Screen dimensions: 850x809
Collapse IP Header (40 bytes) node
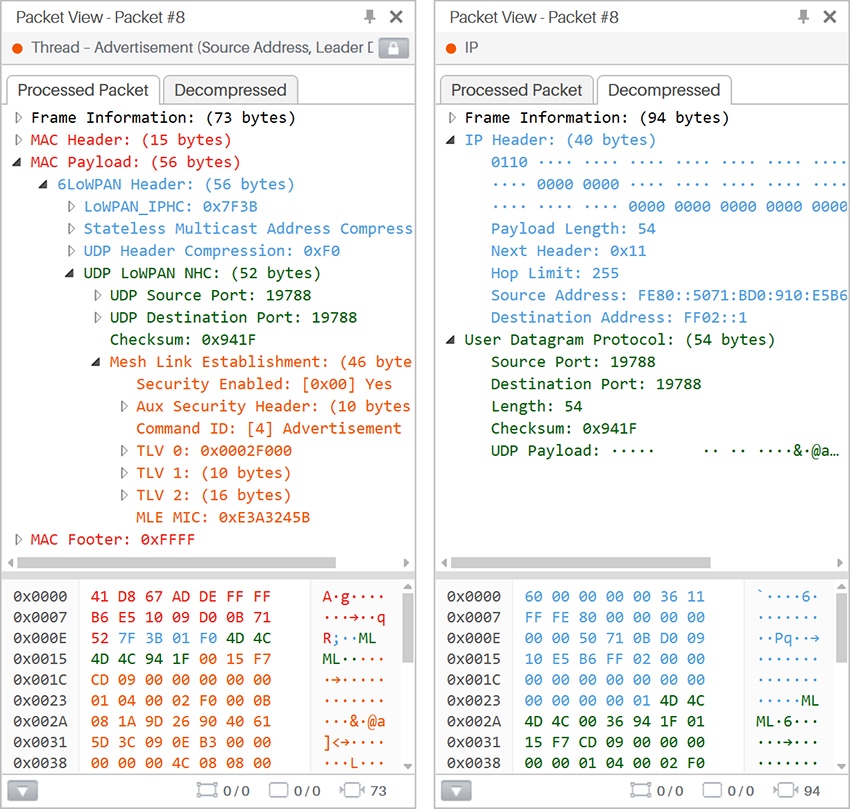450,140
